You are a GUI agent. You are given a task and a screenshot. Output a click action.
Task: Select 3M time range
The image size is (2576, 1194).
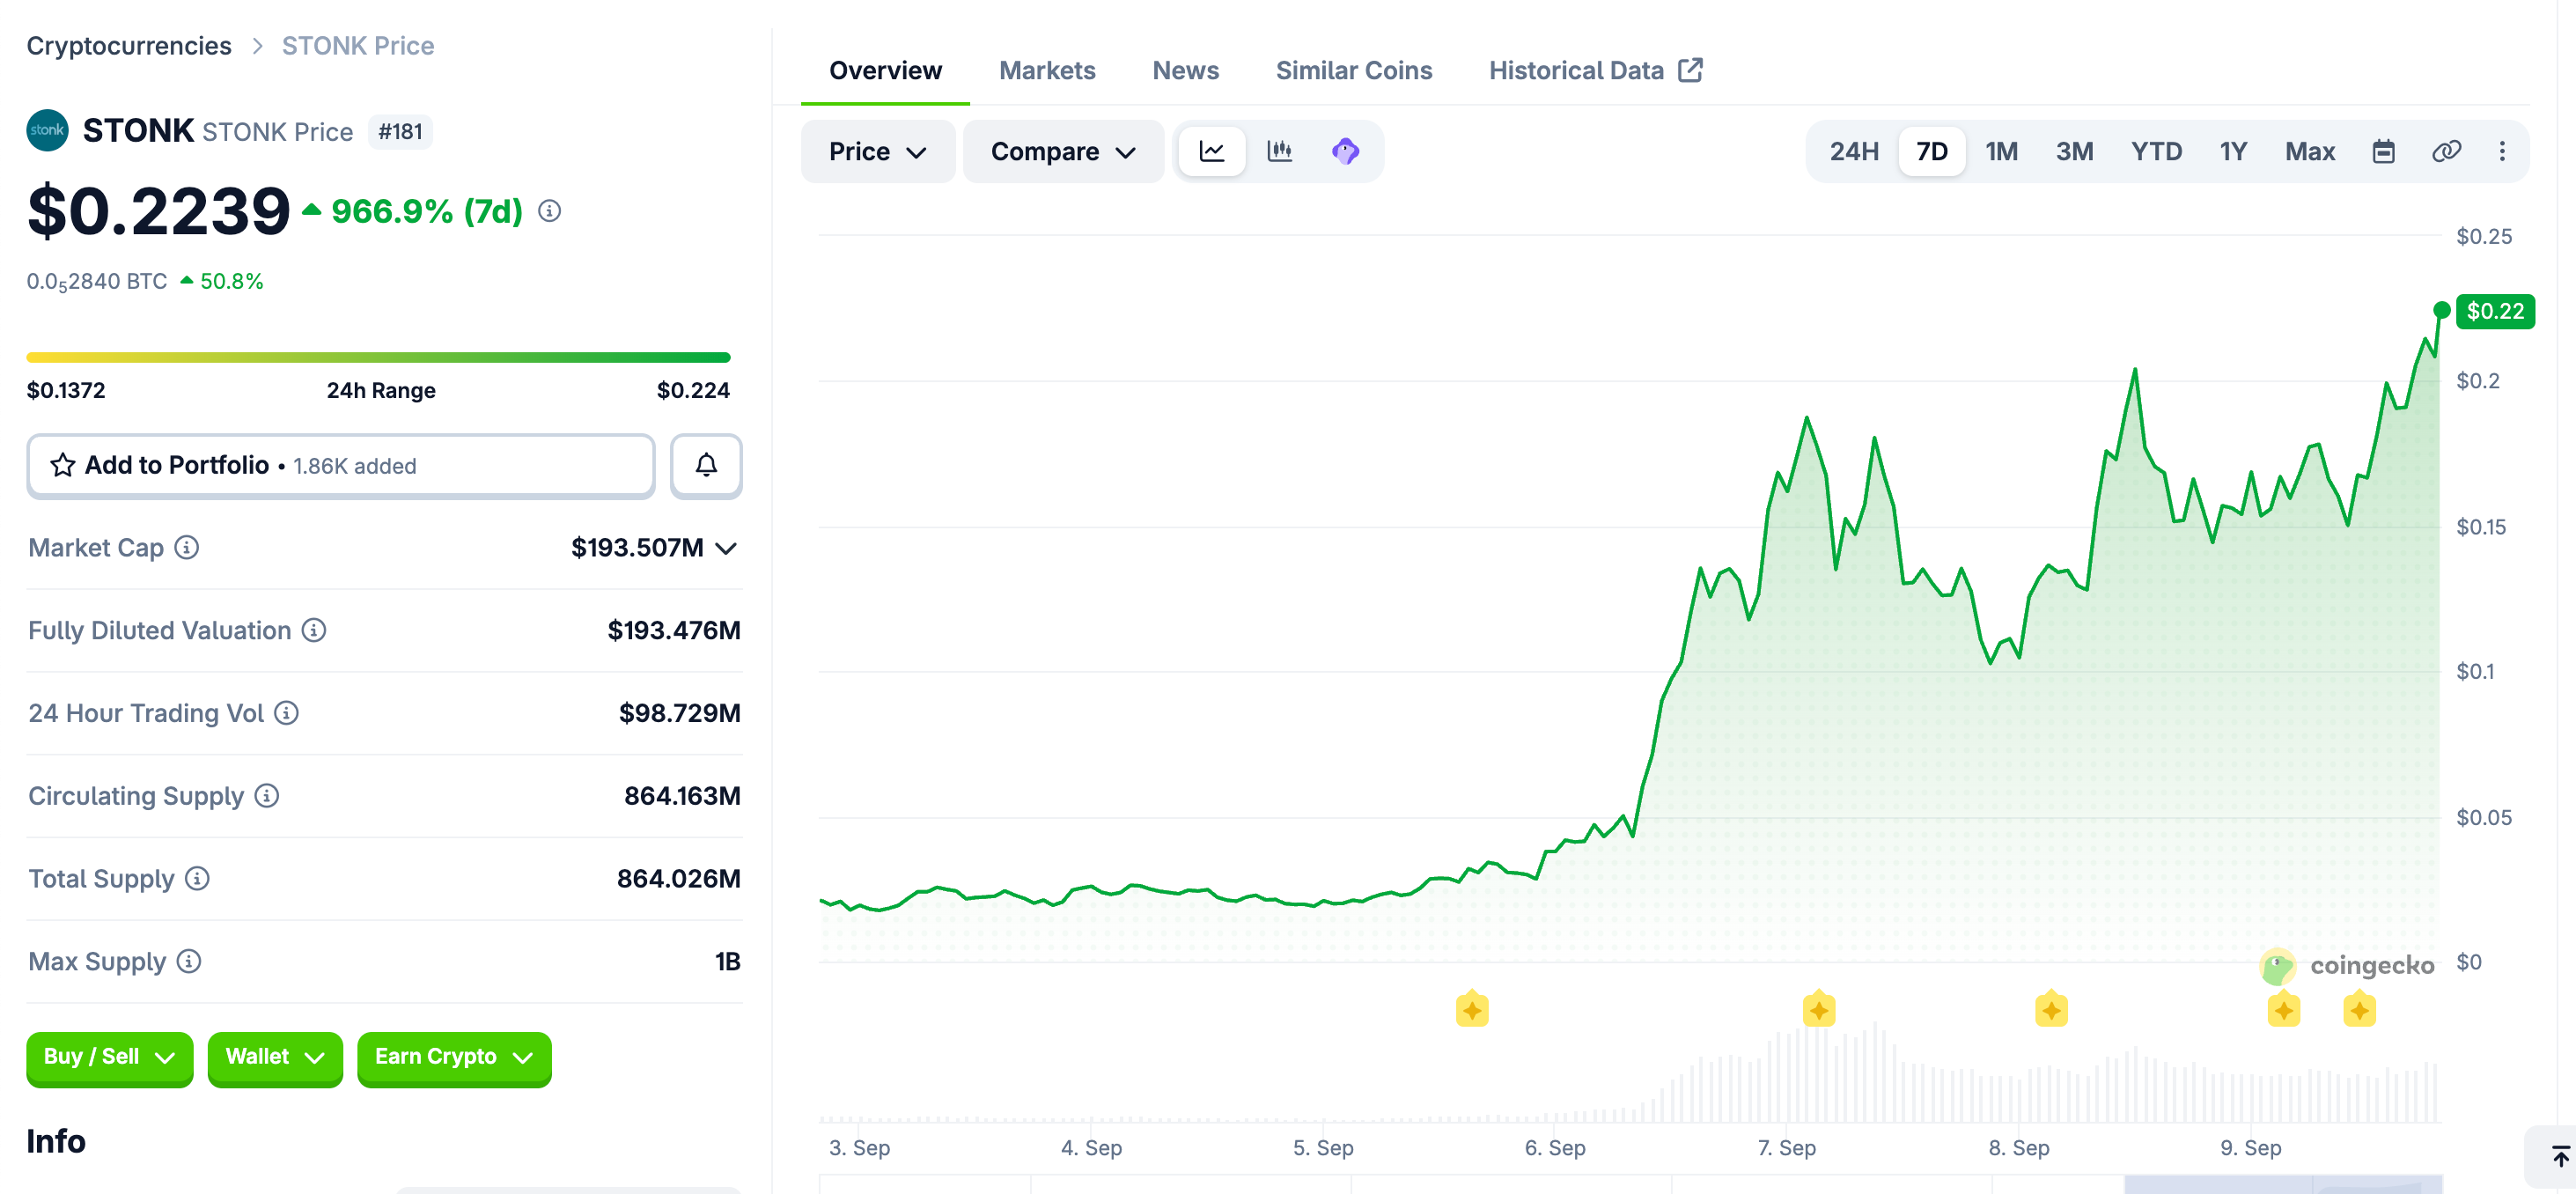(2074, 151)
